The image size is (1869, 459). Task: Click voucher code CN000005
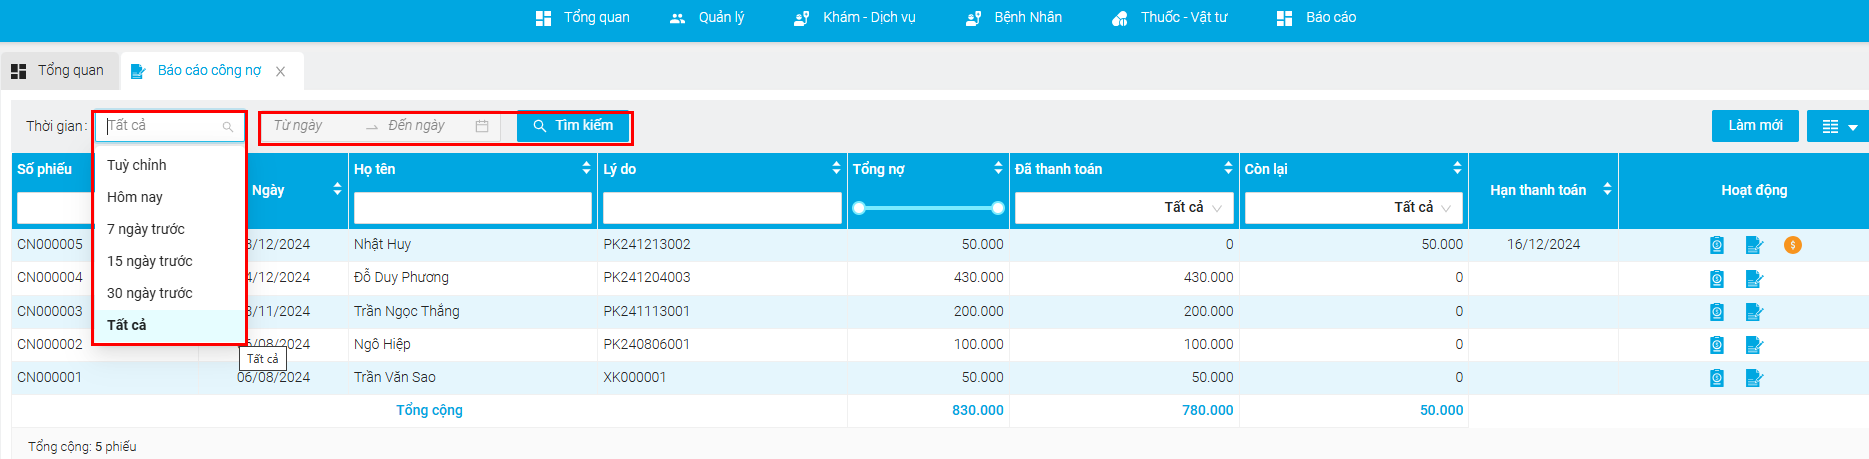pyautogui.click(x=50, y=245)
